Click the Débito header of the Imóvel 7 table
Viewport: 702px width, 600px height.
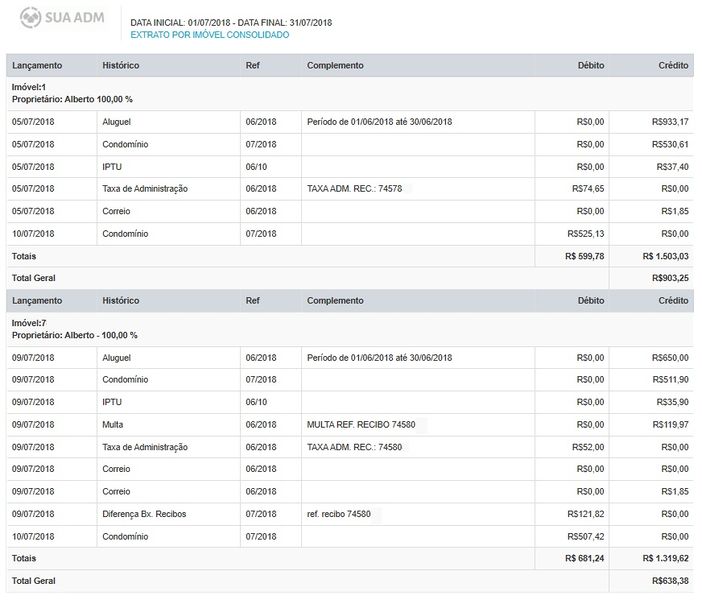(x=590, y=300)
